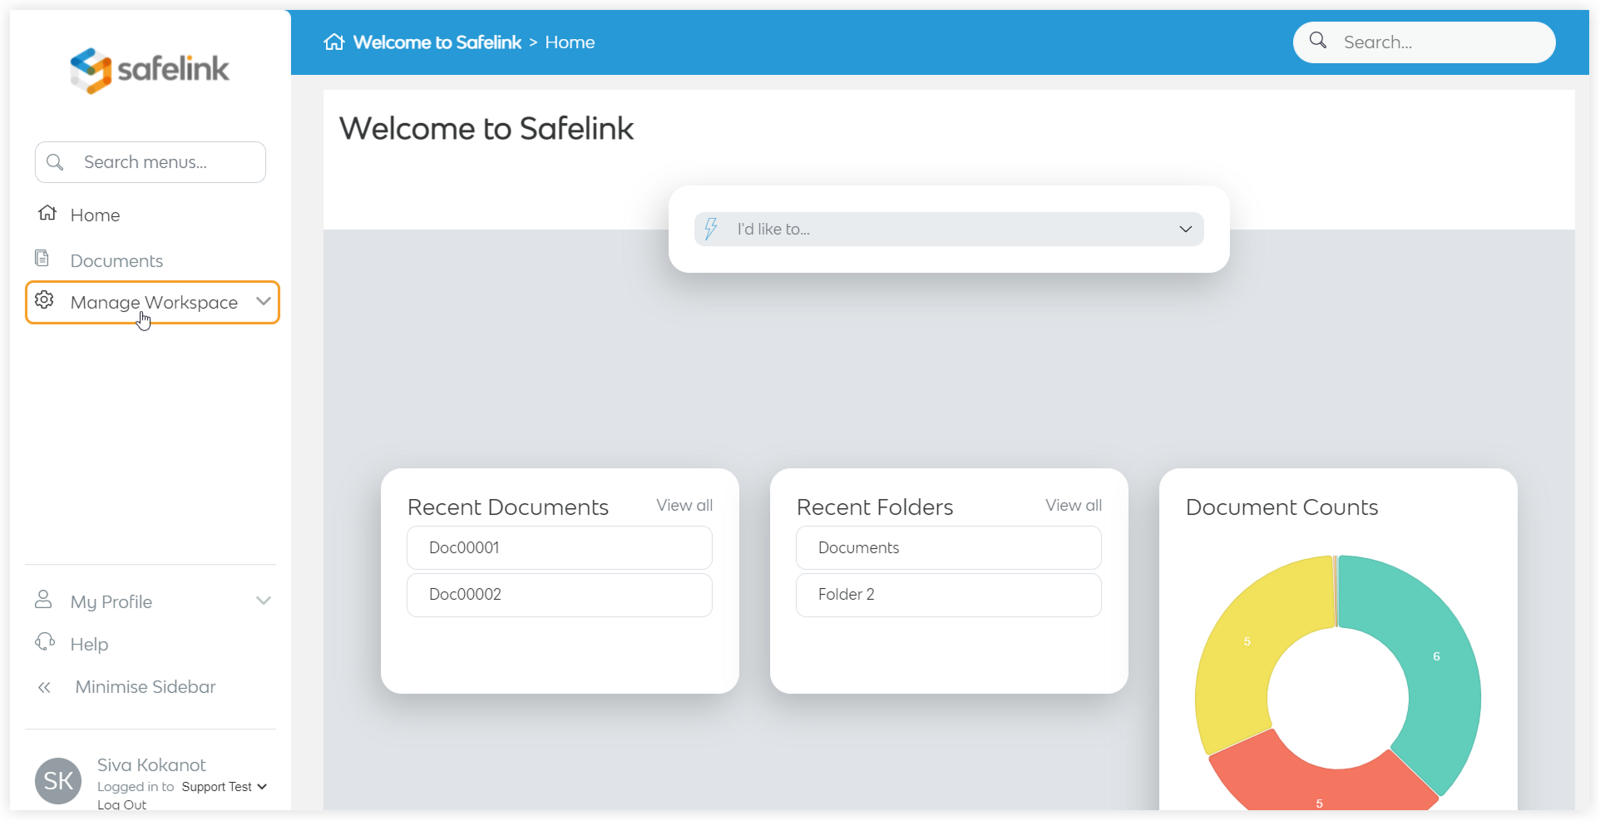
Task: Click the magnifier icon in Search menus box
Action: [x=55, y=162]
